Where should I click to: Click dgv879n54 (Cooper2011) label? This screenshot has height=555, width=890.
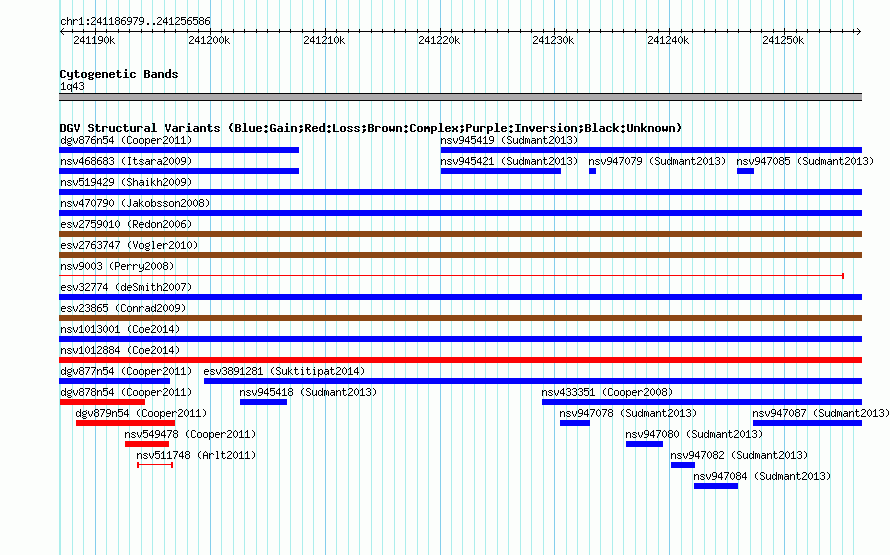(x=141, y=413)
